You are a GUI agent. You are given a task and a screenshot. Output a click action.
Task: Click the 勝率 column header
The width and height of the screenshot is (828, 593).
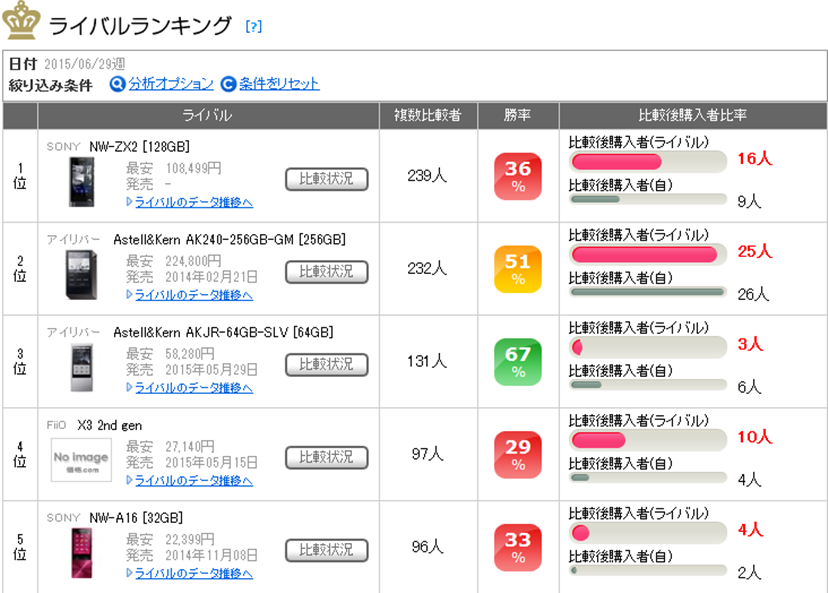pyautogui.click(x=518, y=115)
